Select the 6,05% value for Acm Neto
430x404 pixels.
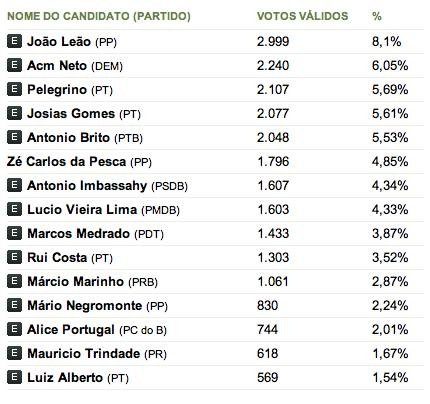390,65
